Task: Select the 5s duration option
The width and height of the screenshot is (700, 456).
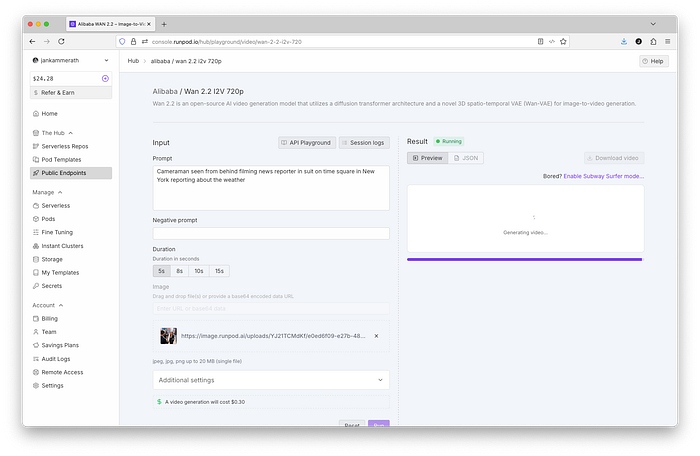Action: [x=162, y=271]
